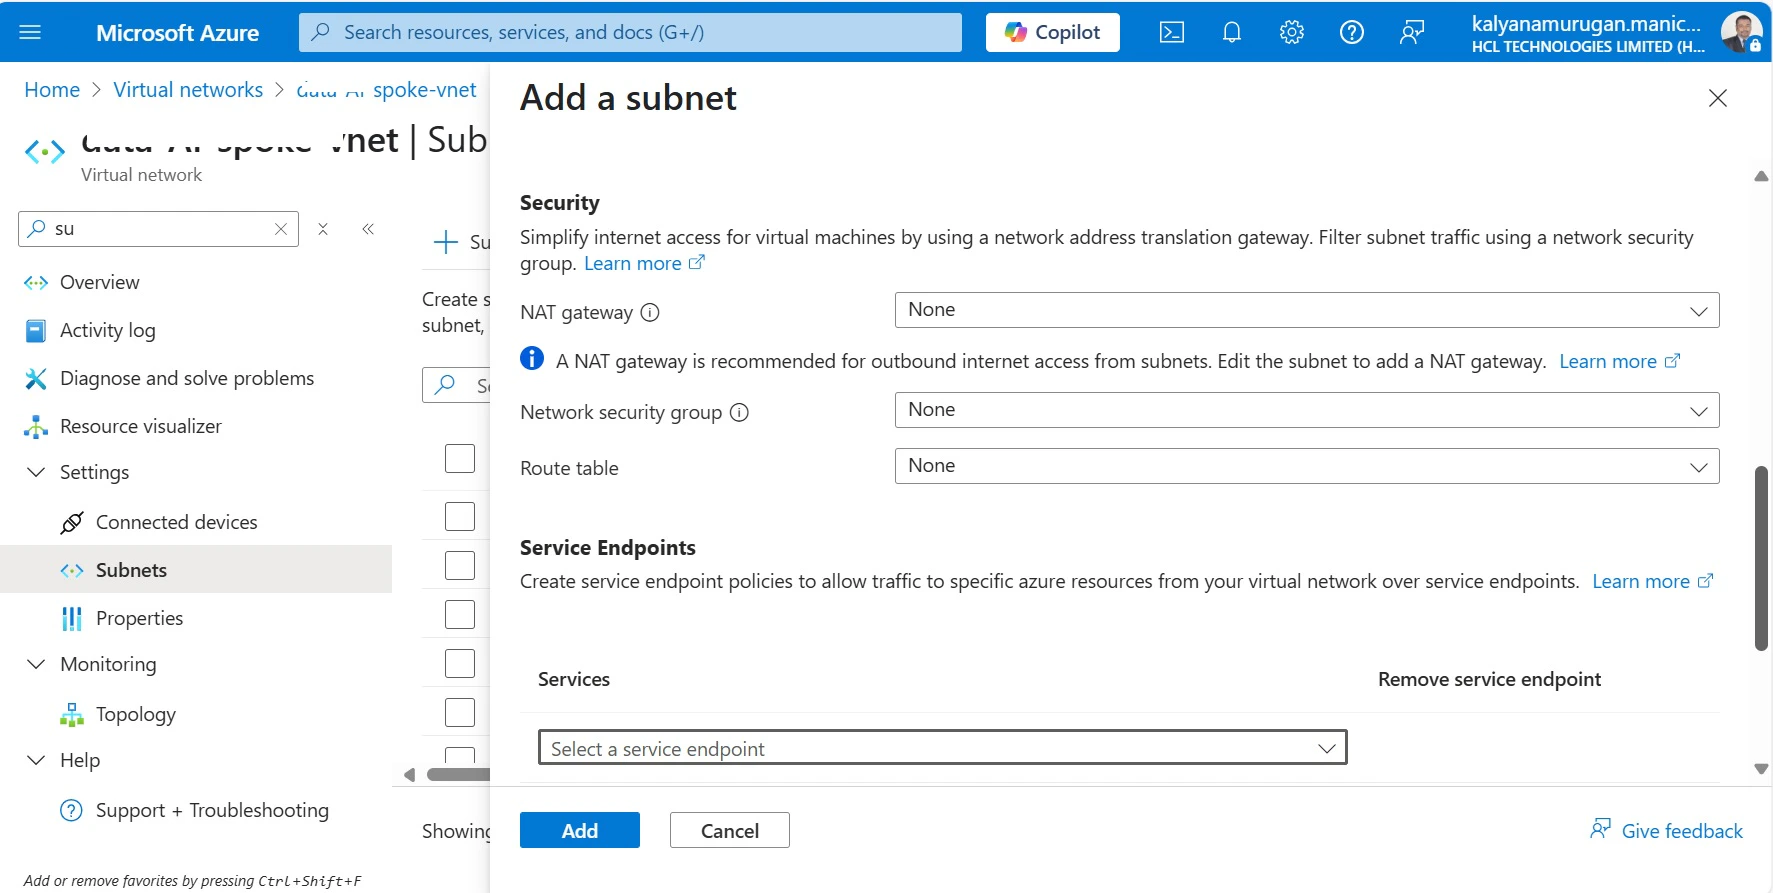Open the Network security group dropdown
This screenshot has height=893, width=1773.
coord(1307,410)
